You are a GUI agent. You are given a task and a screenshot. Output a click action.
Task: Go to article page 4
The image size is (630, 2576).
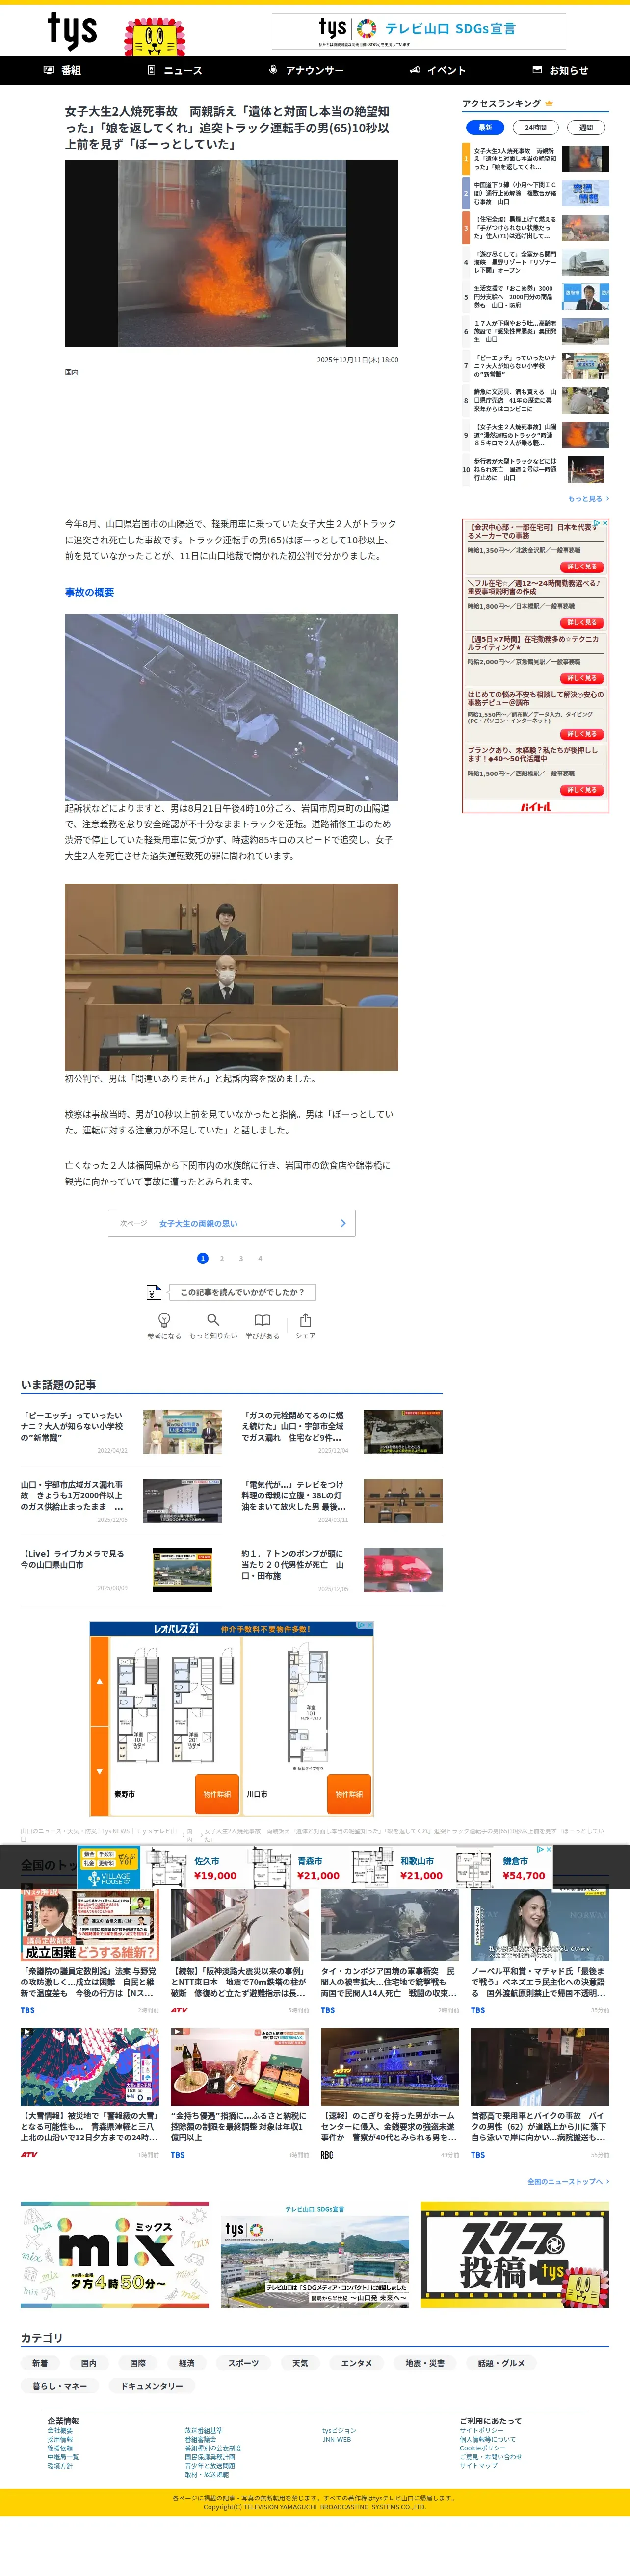click(260, 1258)
